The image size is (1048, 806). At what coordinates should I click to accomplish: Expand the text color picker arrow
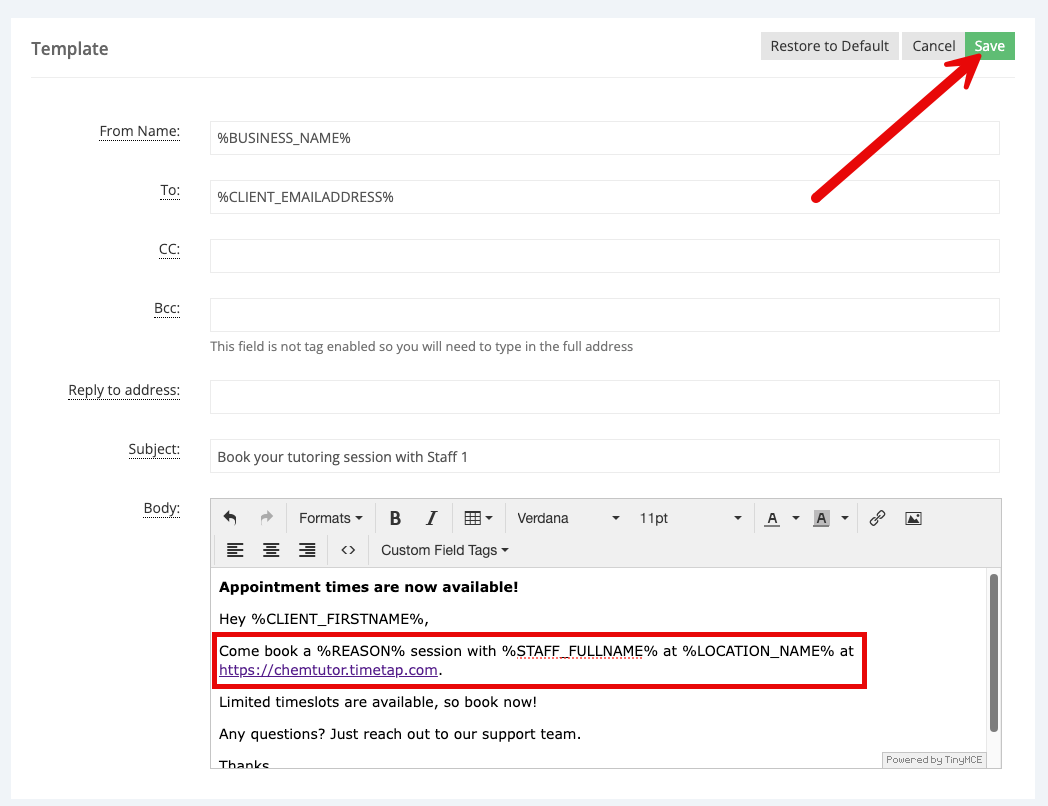point(795,518)
